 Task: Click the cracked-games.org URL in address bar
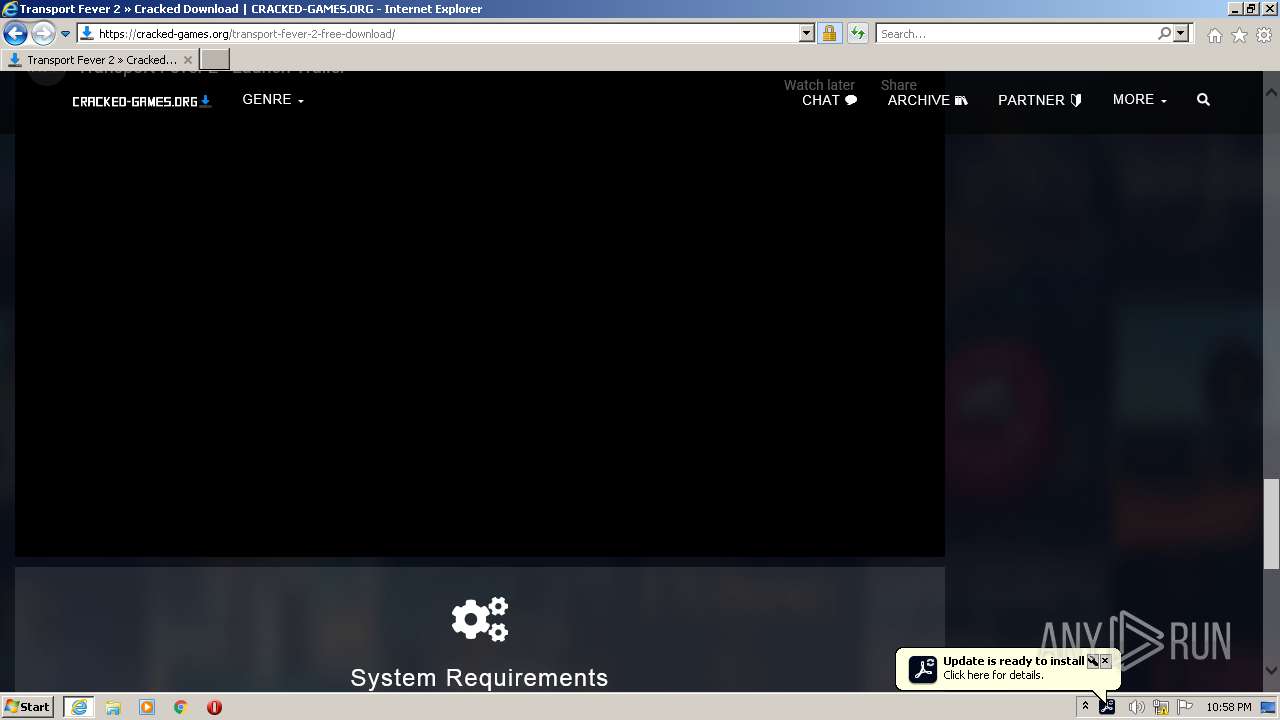coord(246,34)
